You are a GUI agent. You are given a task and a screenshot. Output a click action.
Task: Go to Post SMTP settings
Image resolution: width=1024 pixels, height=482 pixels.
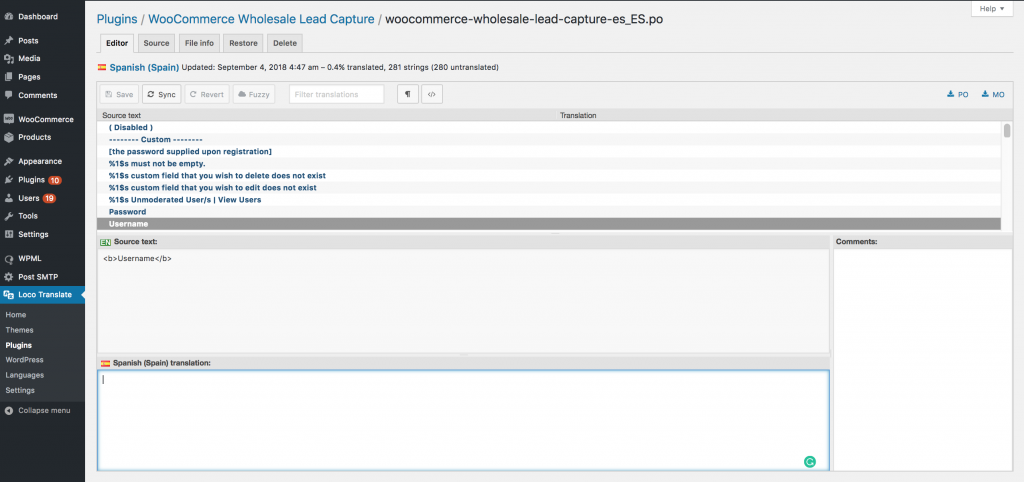point(40,275)
